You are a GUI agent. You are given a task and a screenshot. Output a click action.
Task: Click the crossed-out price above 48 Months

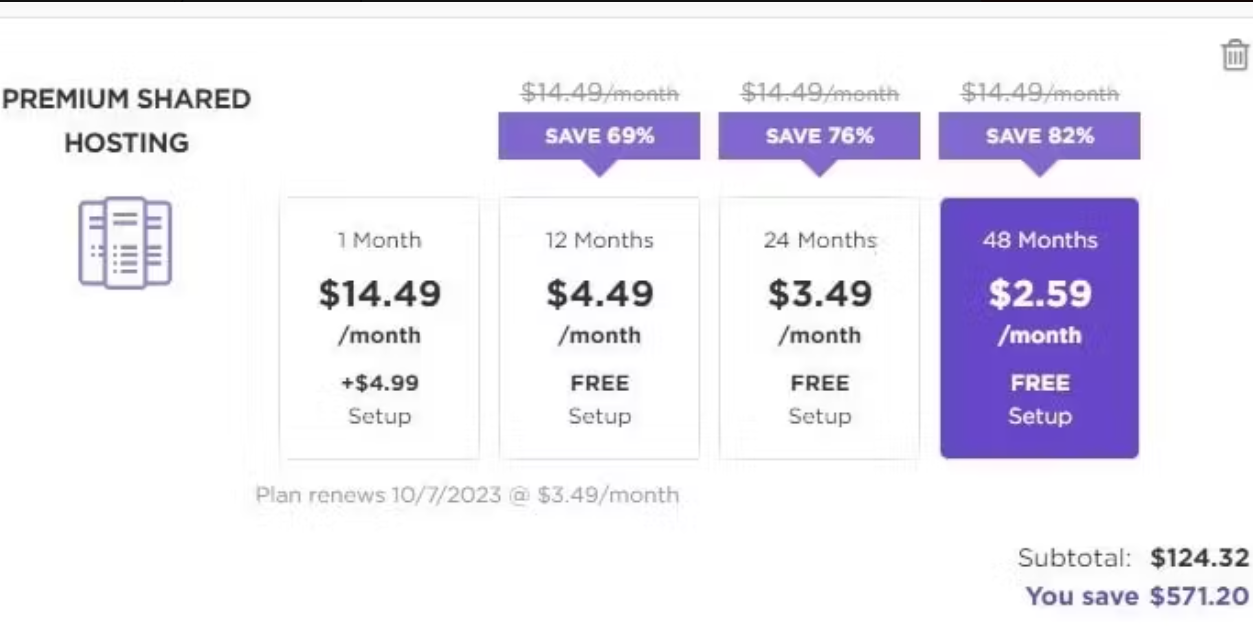1040,93
